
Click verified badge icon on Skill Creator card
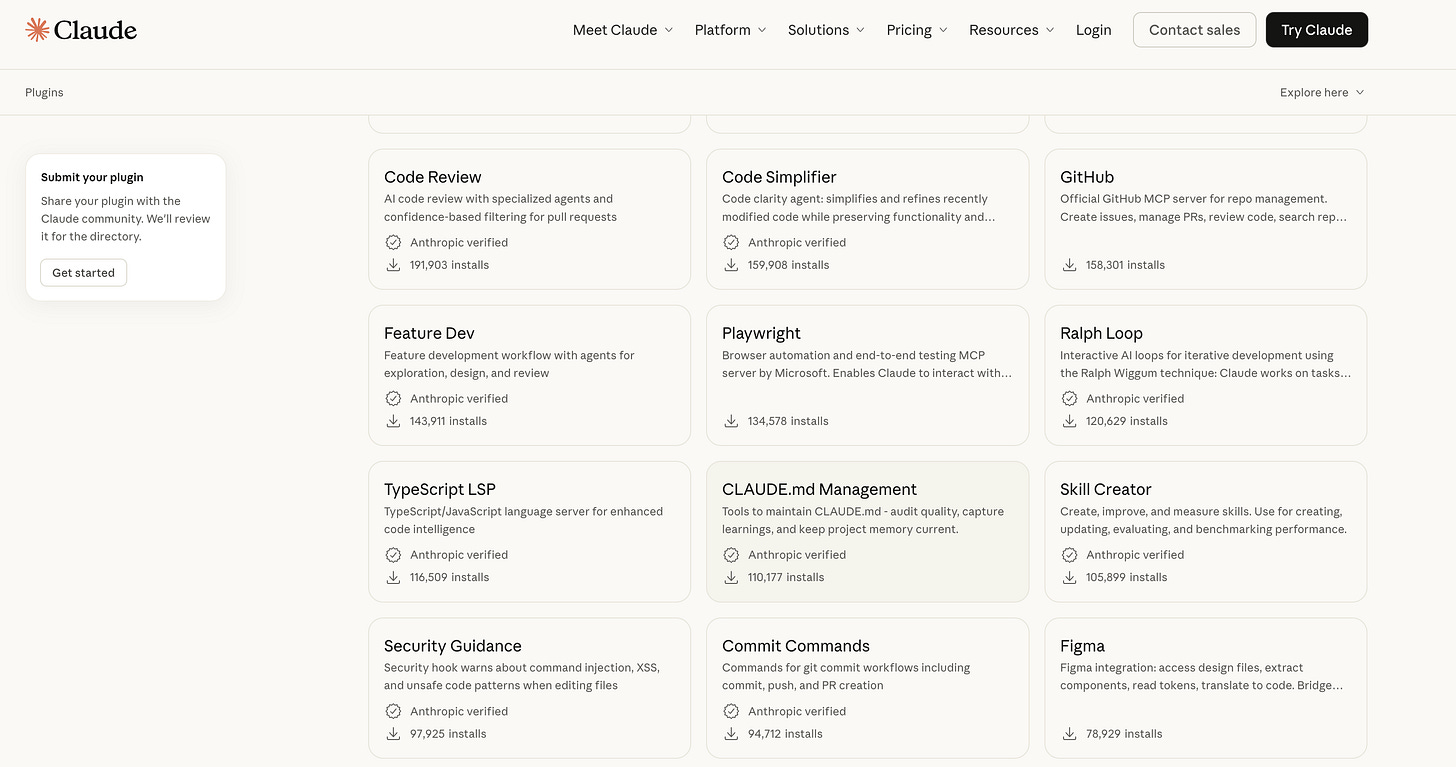click(1069, 554)
